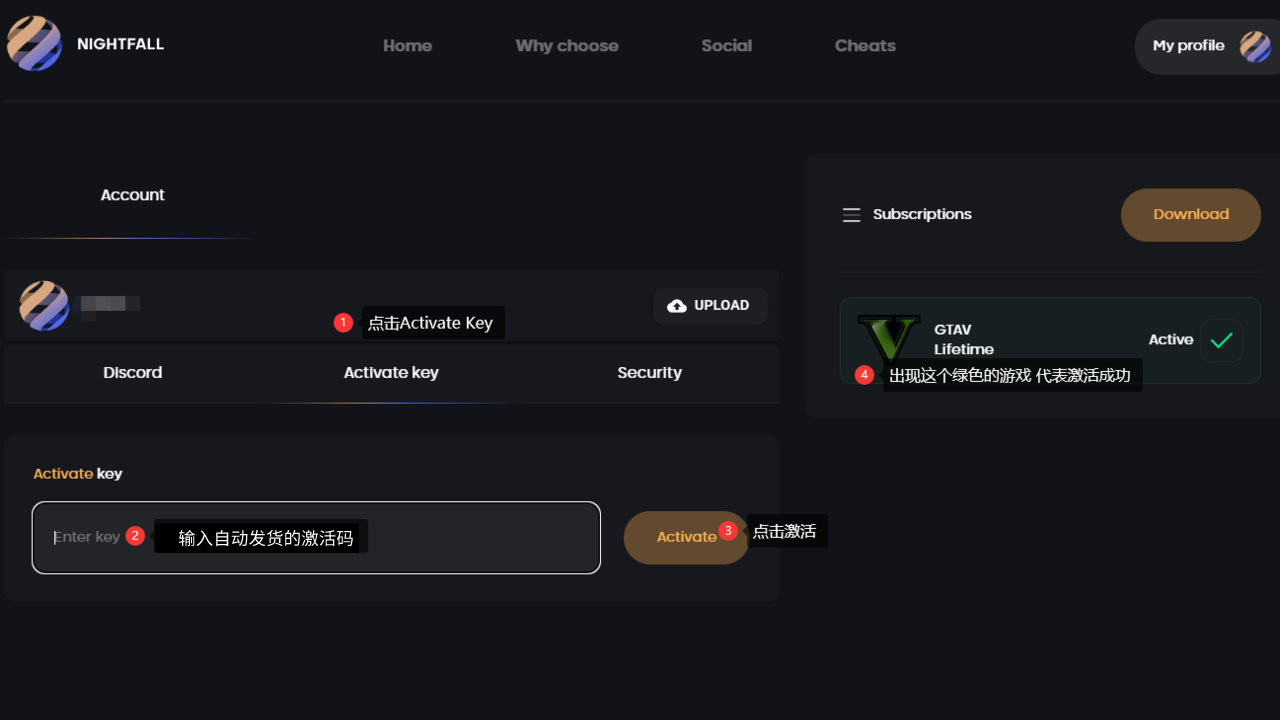This screenshot has width=1280, height=720.
Task: Click the cloud upload icon
Action: [677, 306]
